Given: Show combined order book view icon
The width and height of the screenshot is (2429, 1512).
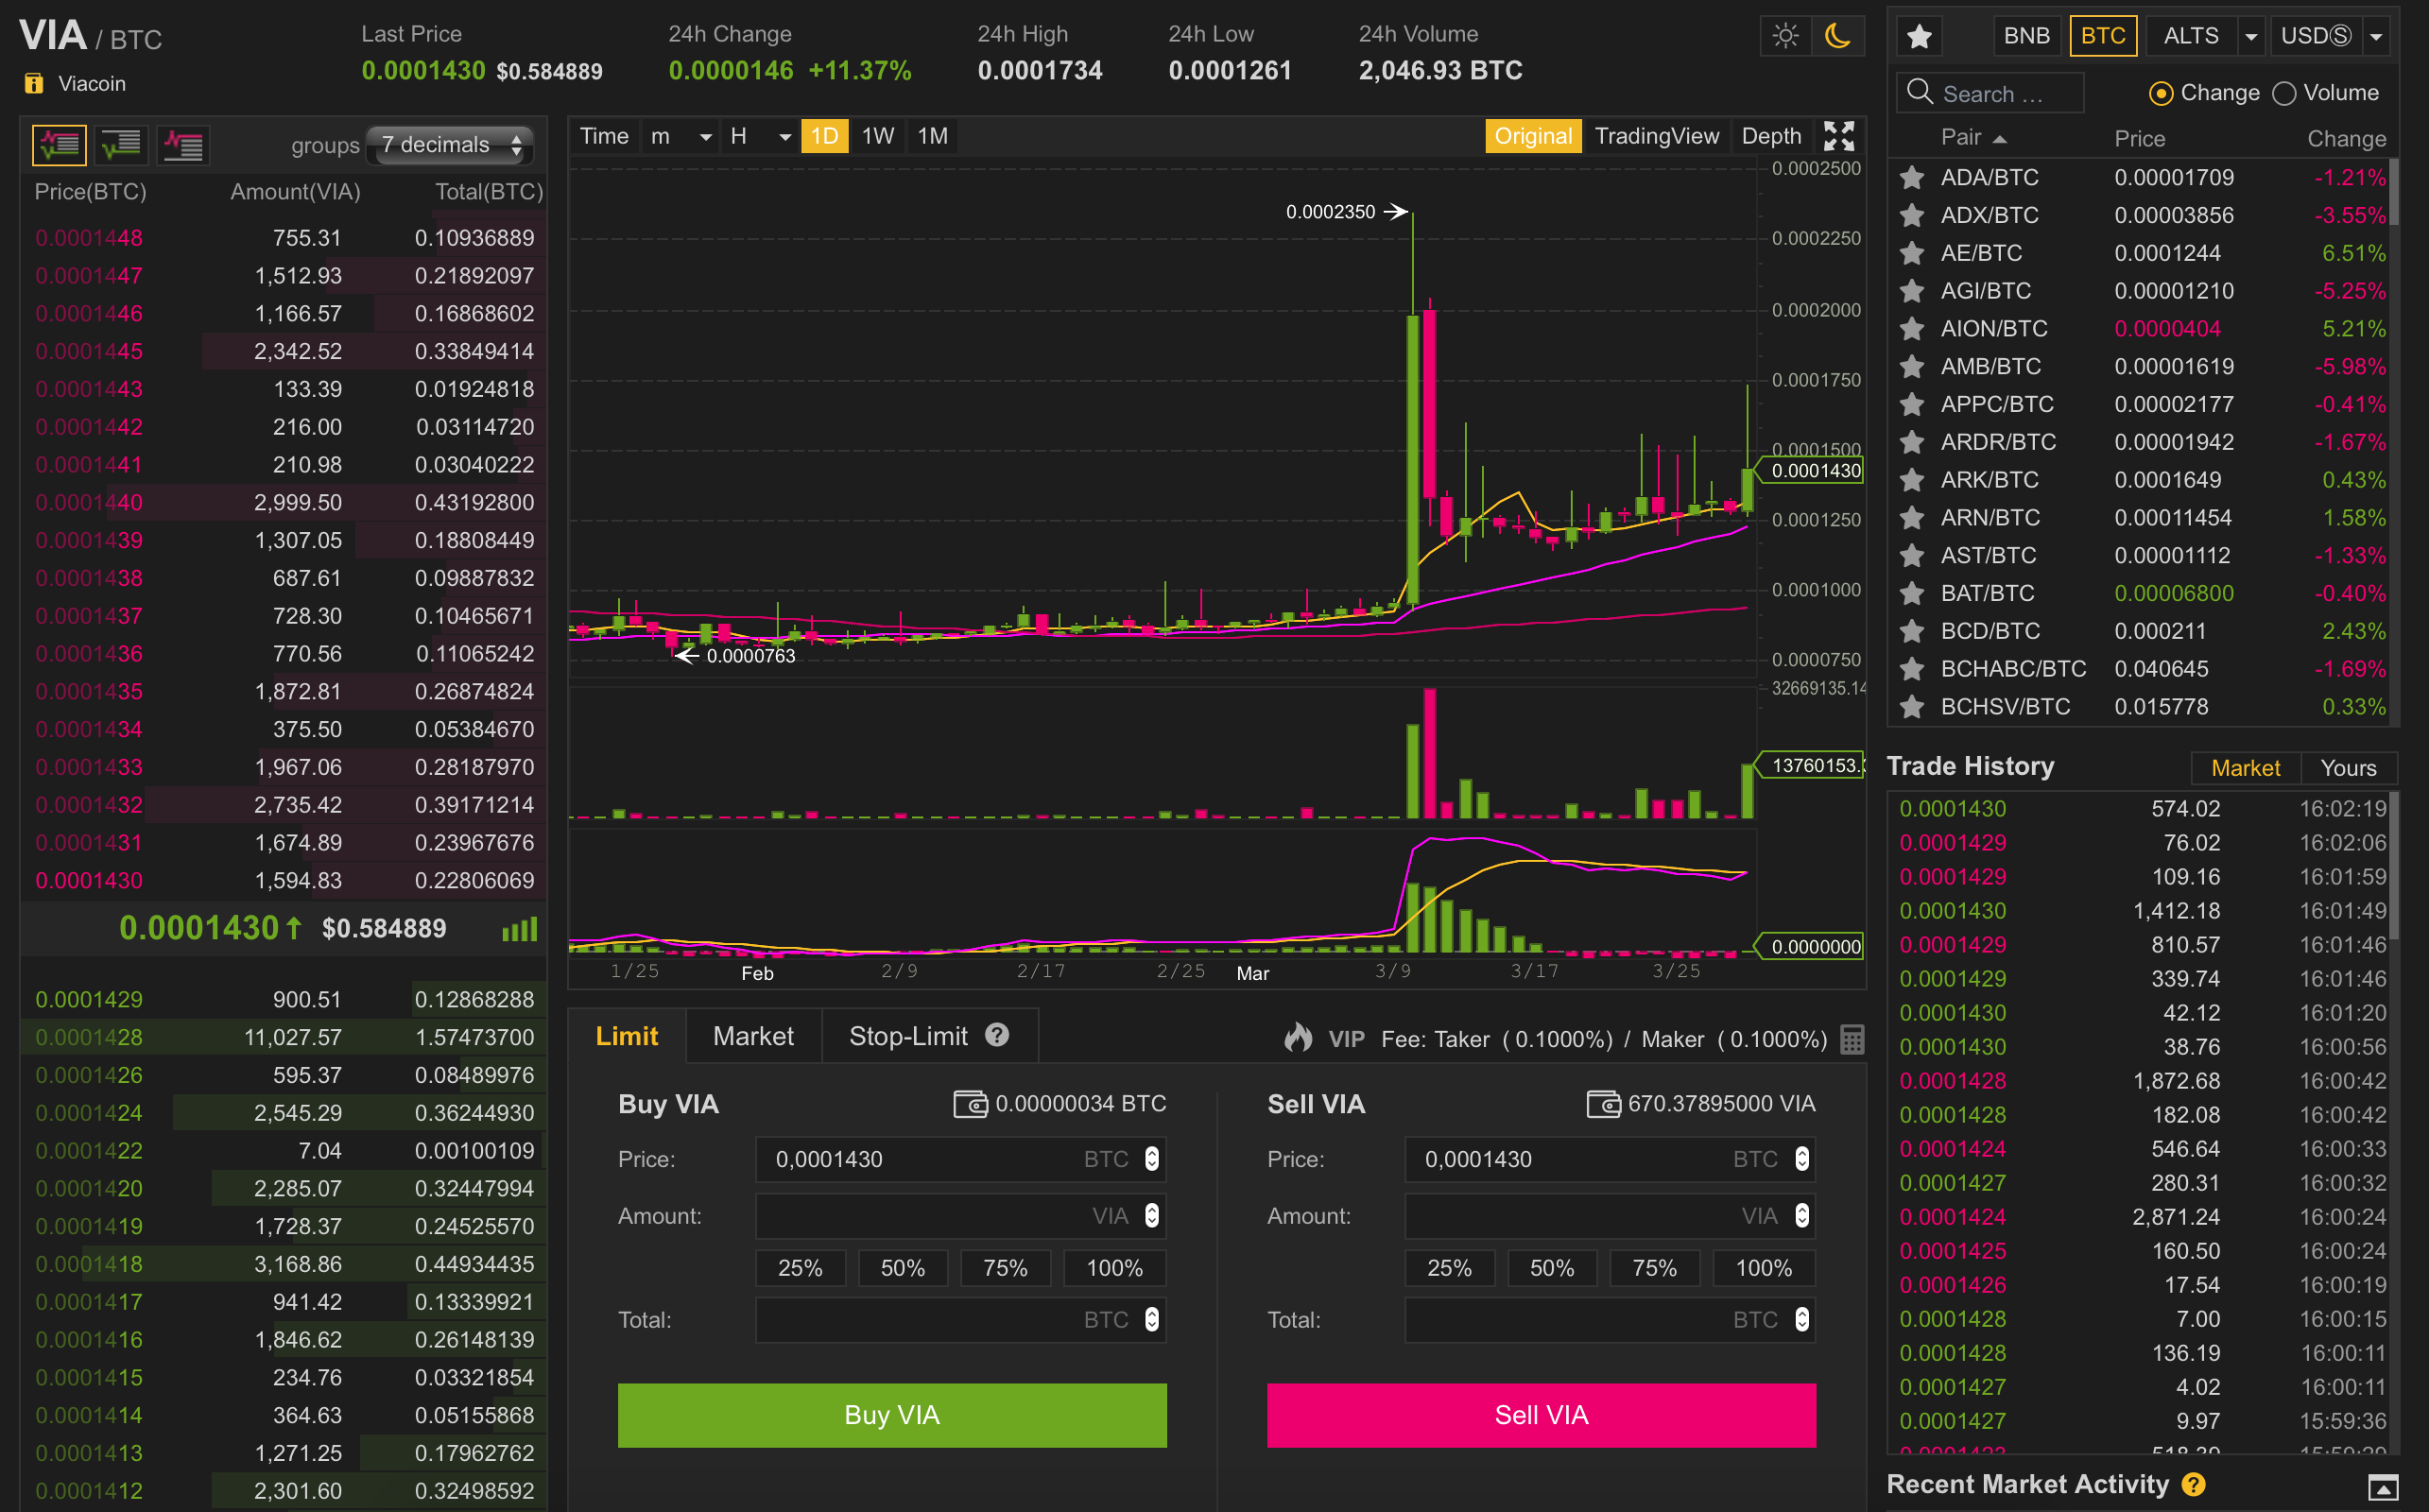Looking at the screenshot, I should click(59, 145).
